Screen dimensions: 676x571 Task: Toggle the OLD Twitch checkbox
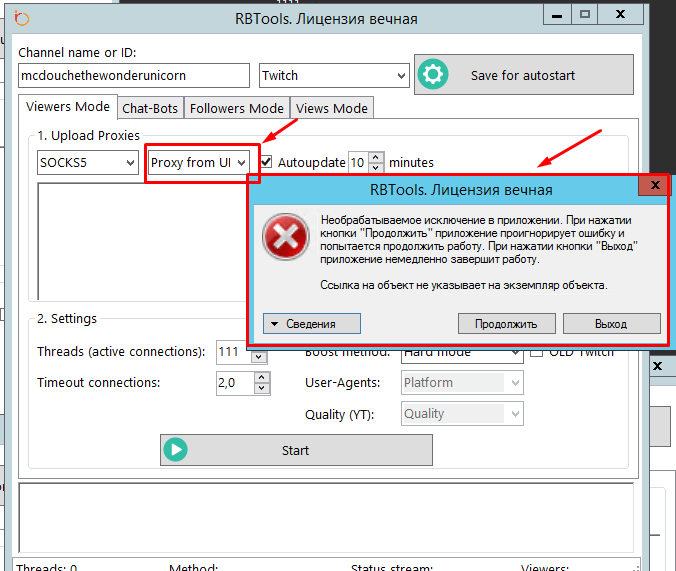click(x=537, y=352)
